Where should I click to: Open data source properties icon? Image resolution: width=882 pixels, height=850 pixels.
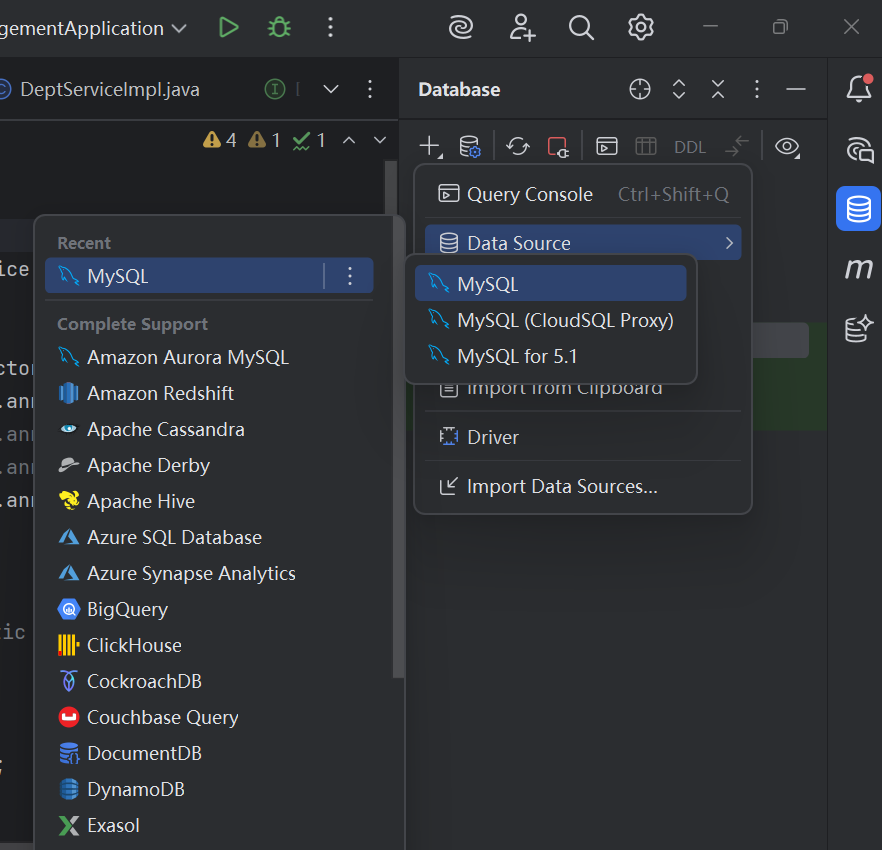(470, 146)
